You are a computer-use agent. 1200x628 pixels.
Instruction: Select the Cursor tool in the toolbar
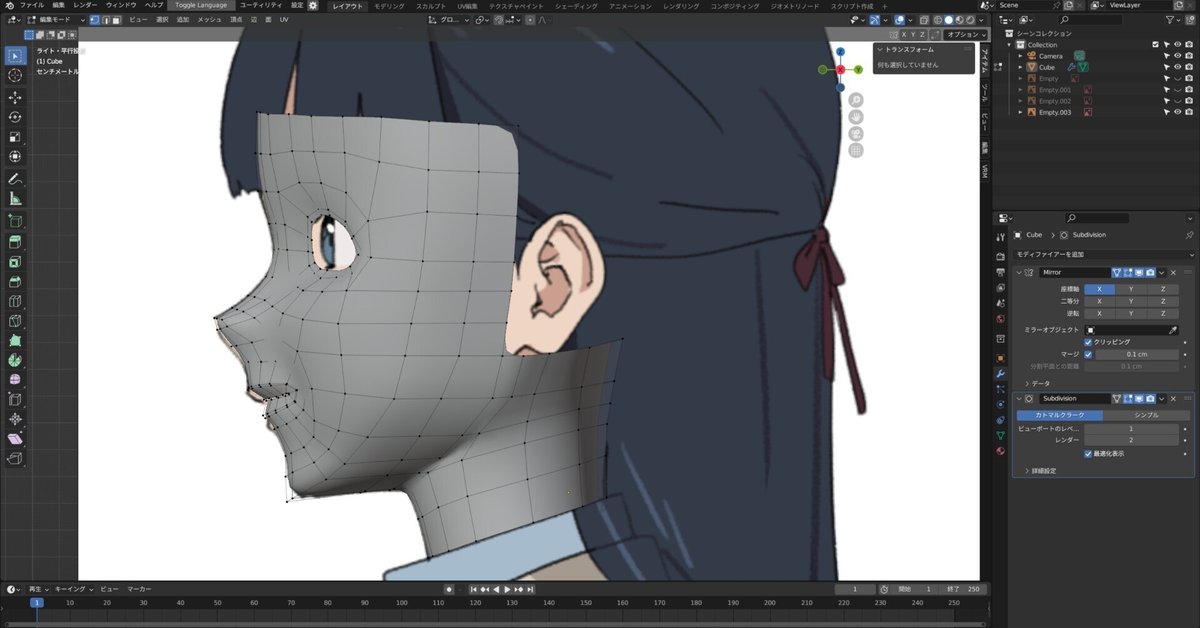(x=15, y=76)
